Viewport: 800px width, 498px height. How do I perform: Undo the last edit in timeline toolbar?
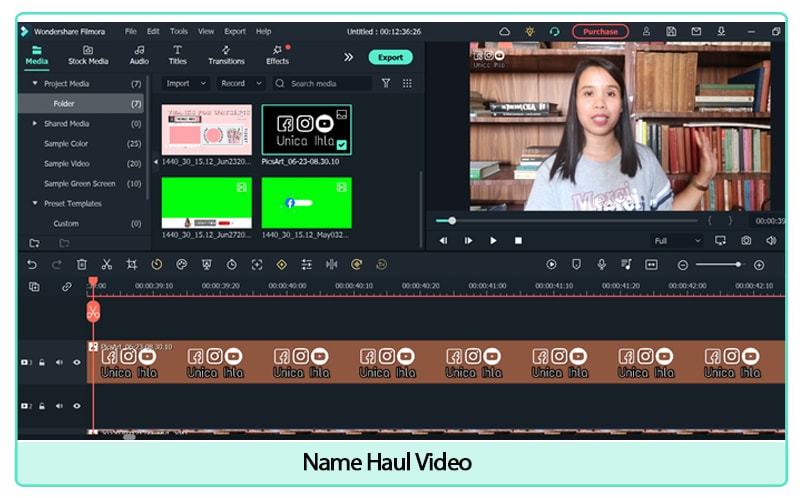tap(32, 264)
